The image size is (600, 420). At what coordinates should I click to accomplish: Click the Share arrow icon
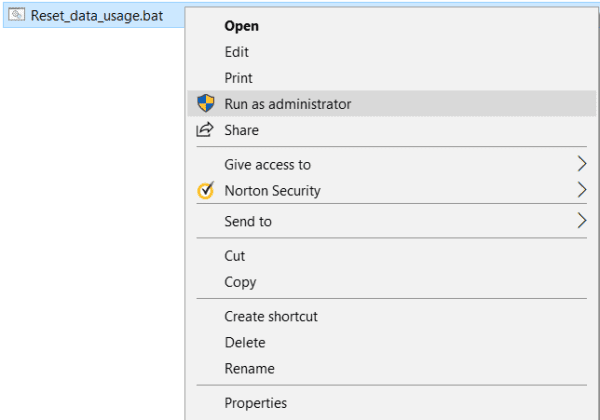(206, 130)
